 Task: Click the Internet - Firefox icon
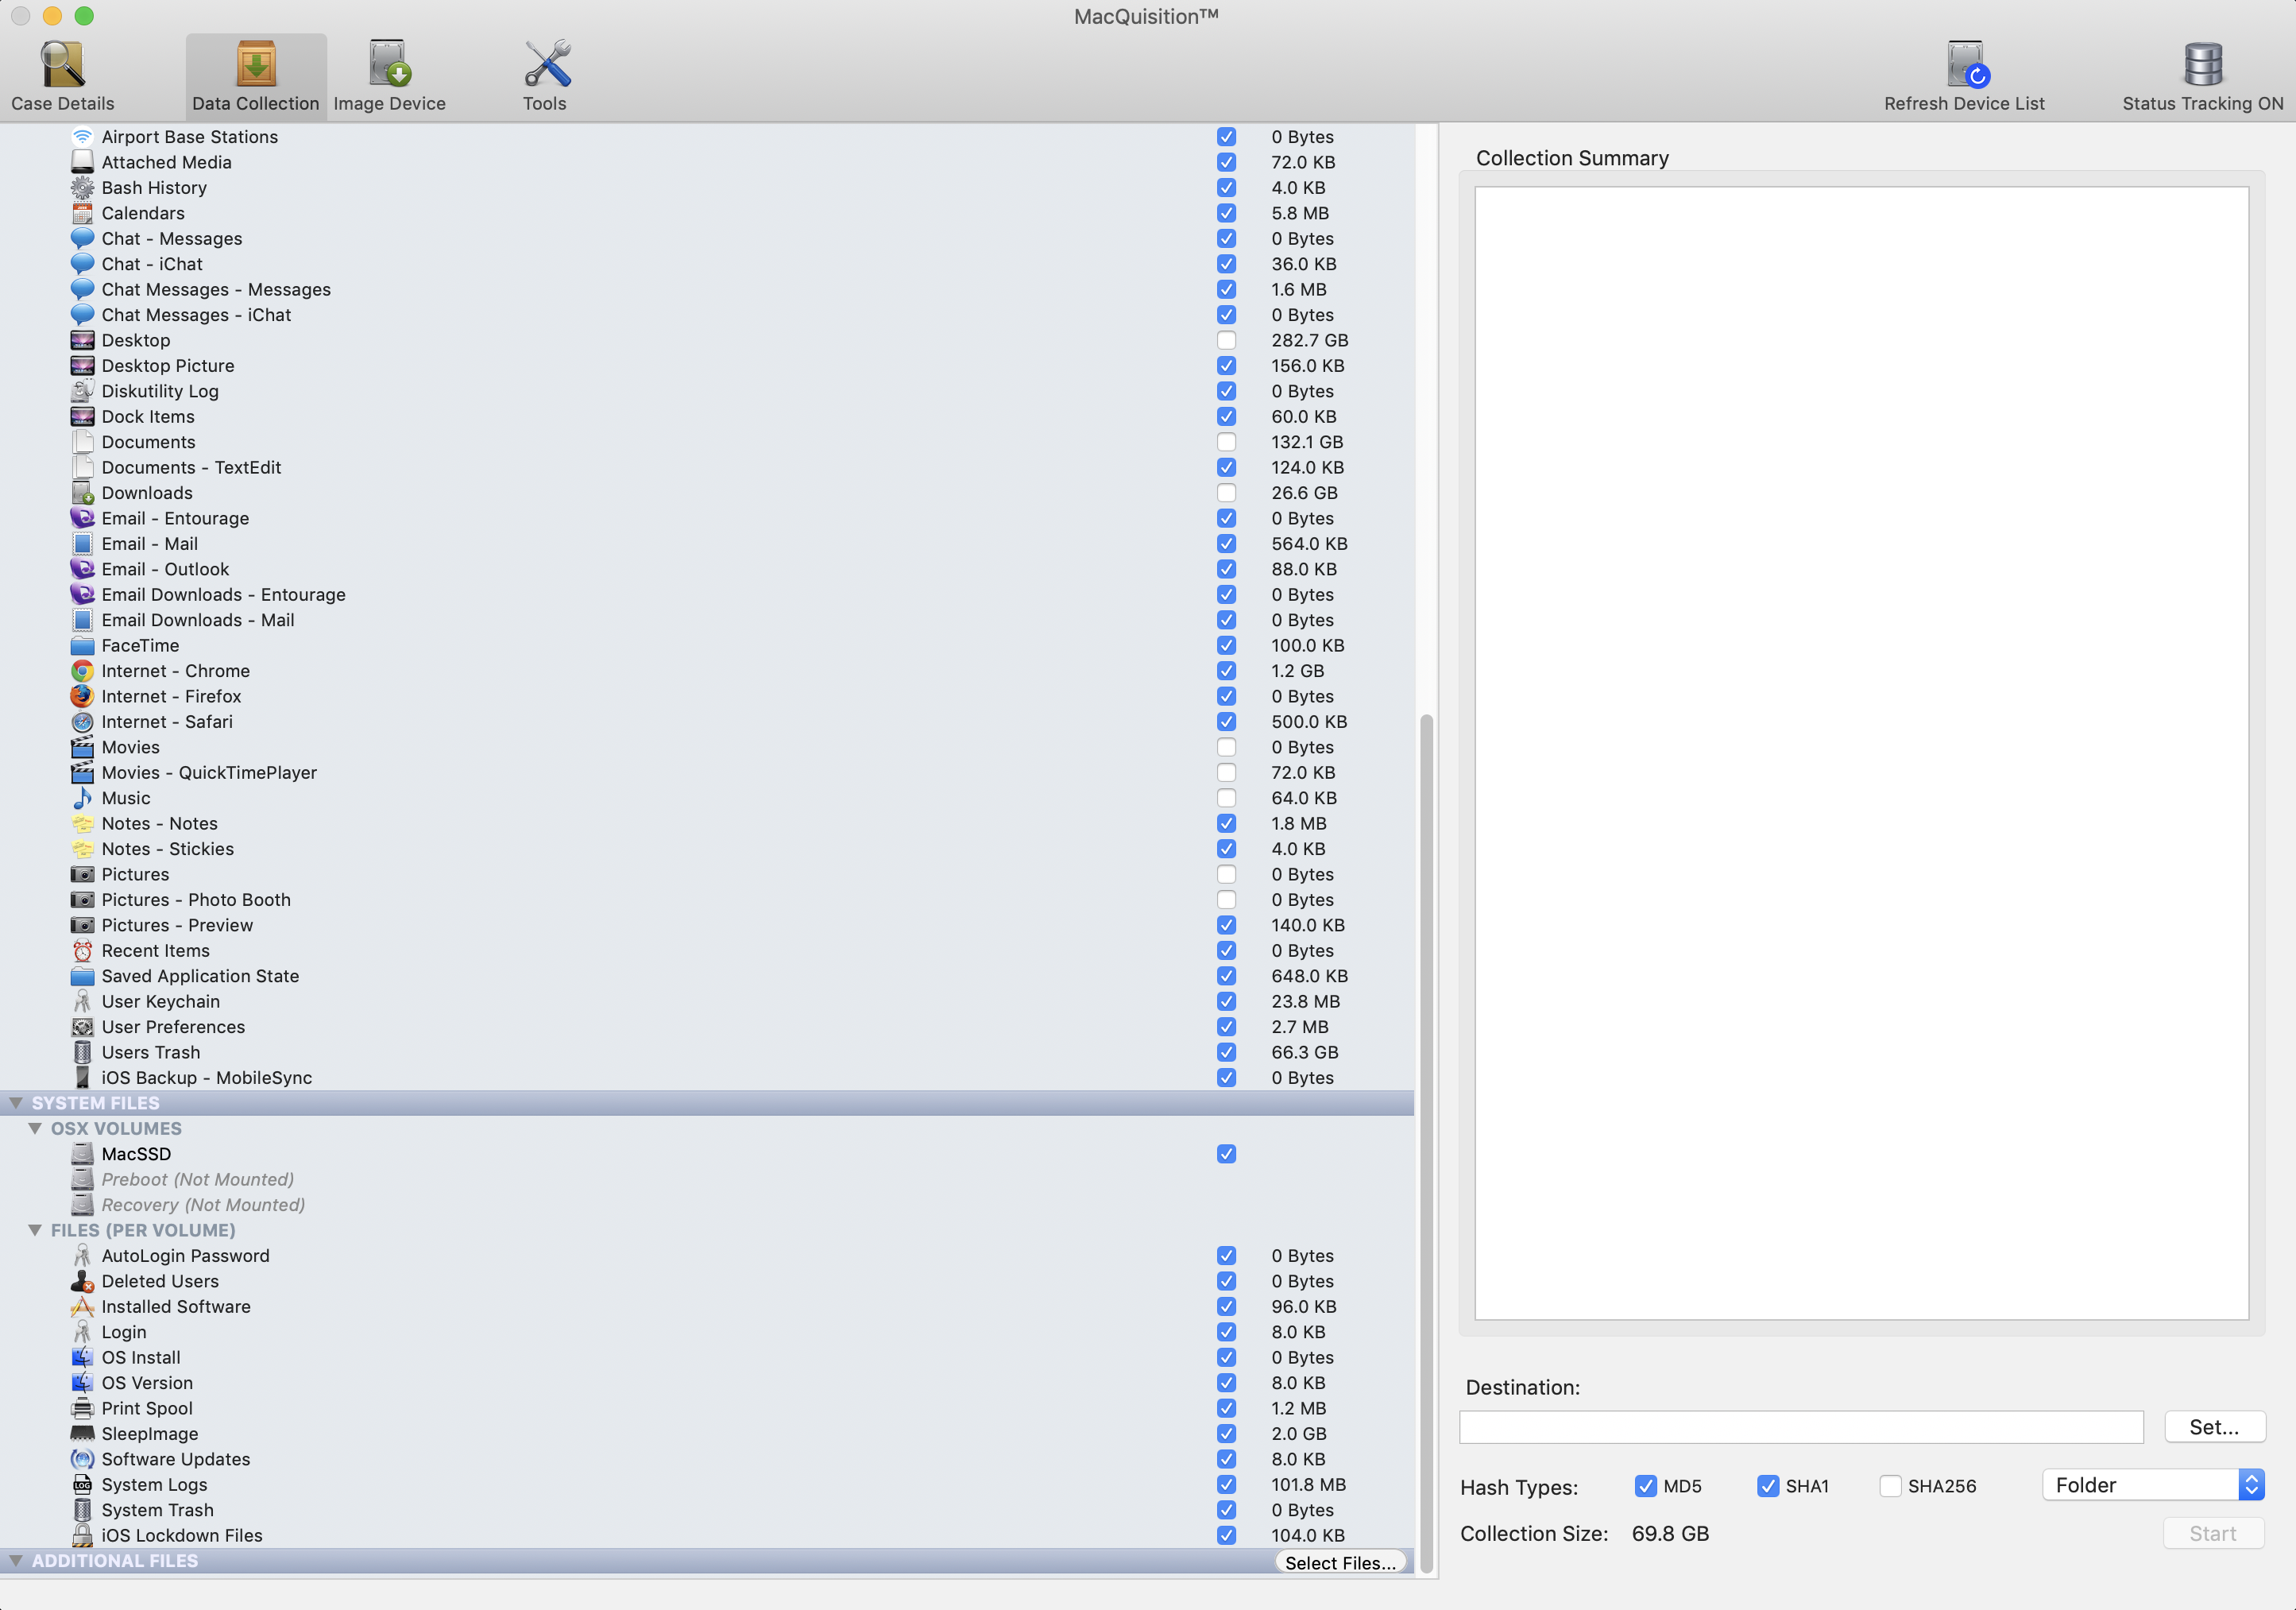click(82, 696)
